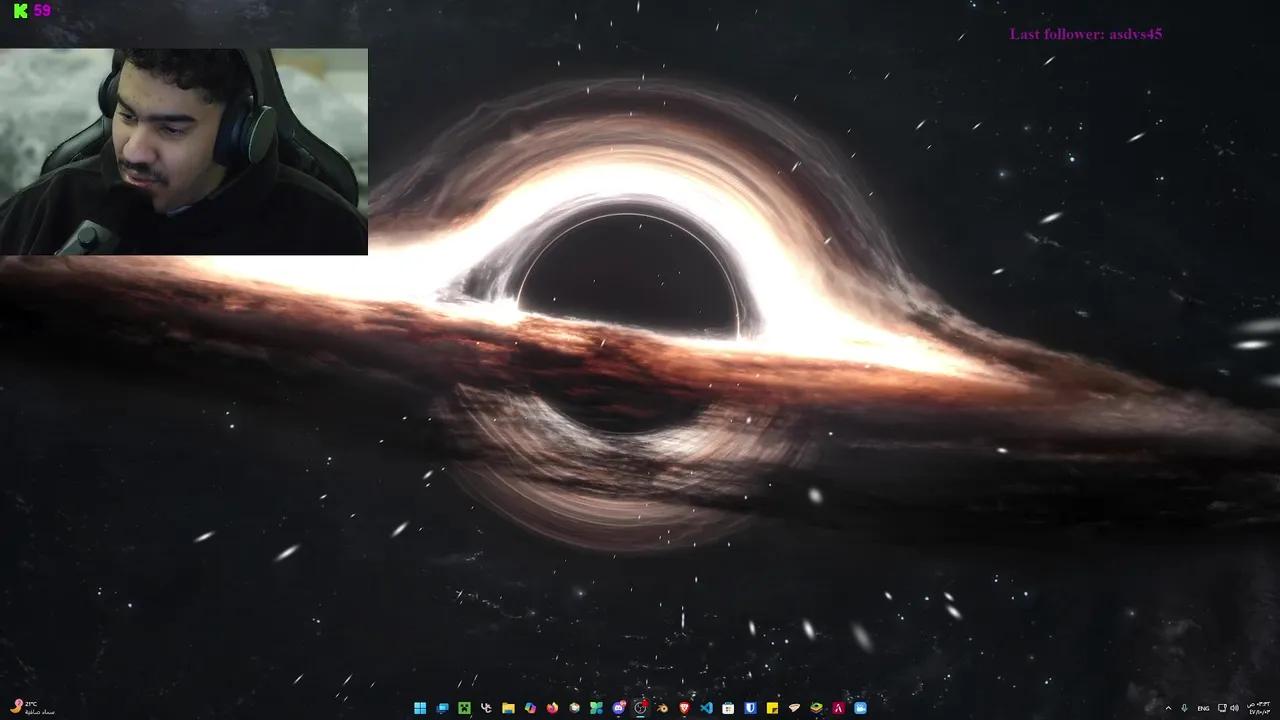The image size is (1280, 720).
Task: Click the webcam overlay feed
Action: click(184, 151)
